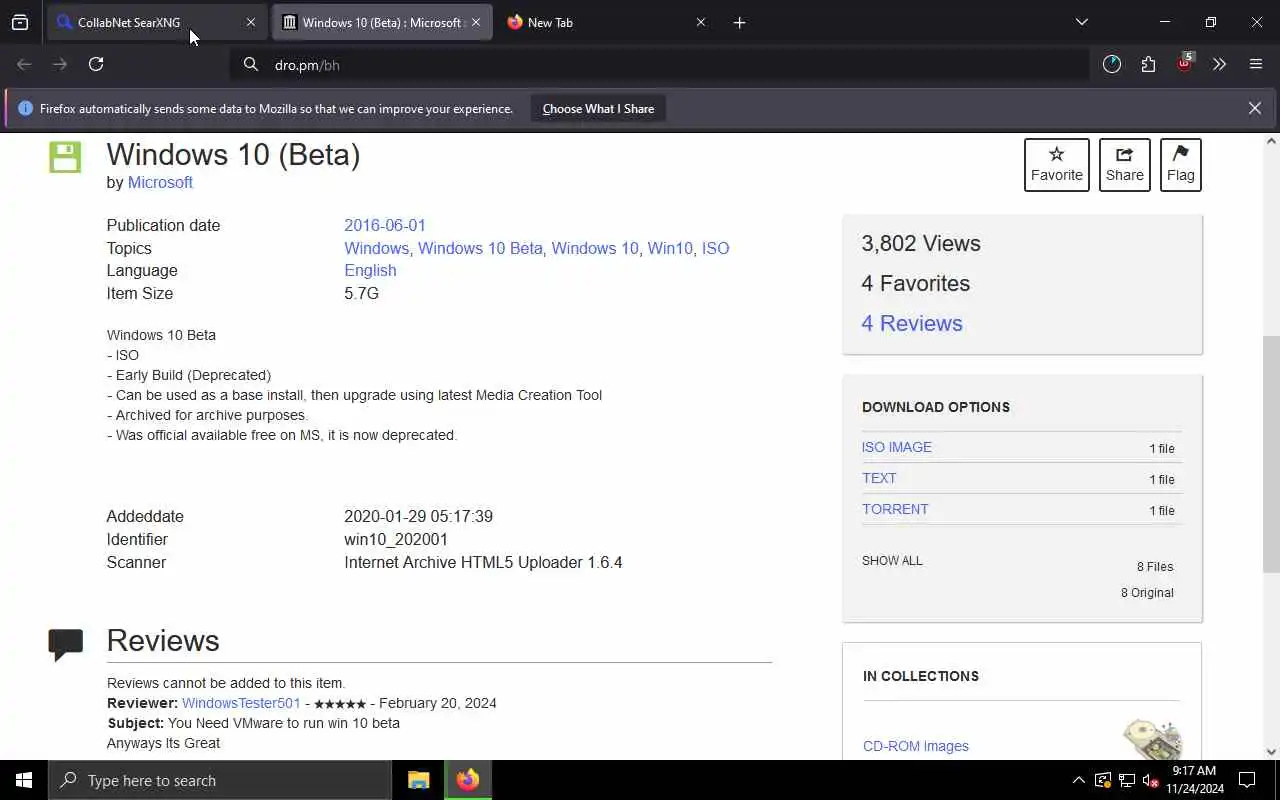Click the green floppy disk software icon
This screenshot has width=1280, height=800.
65,157
